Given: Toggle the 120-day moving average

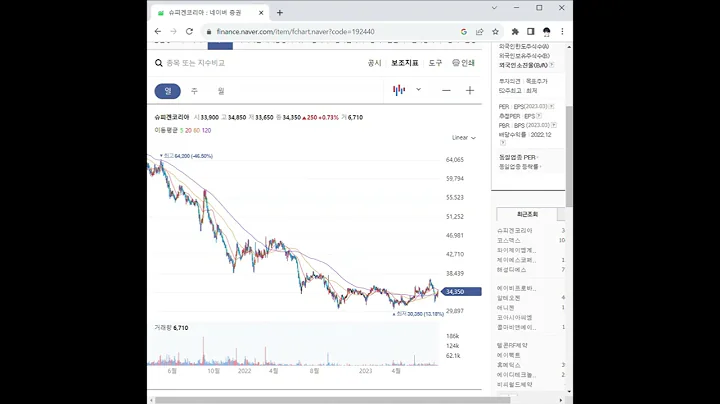Looking at the screenshot, I should pyautogui.click(x=206, y=130).
